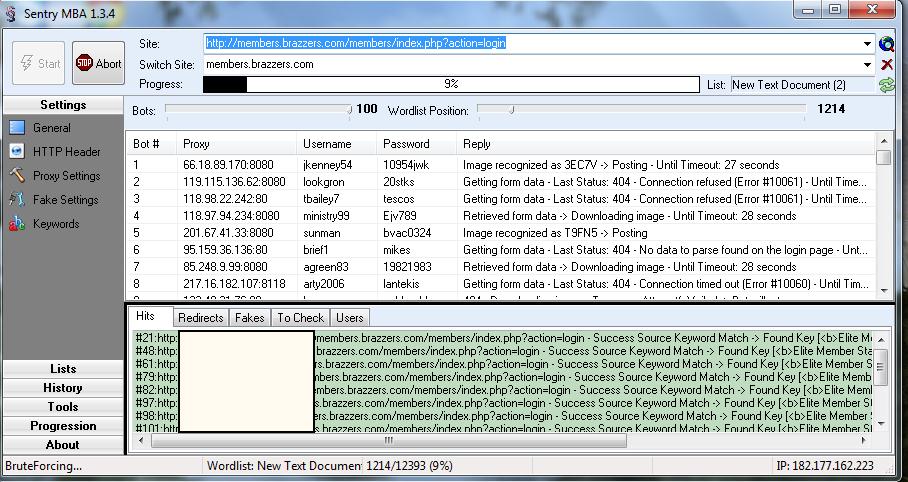Expand the Progression sidebar section
The width and height of the screenshot is (908, 482).
[63, 426]
